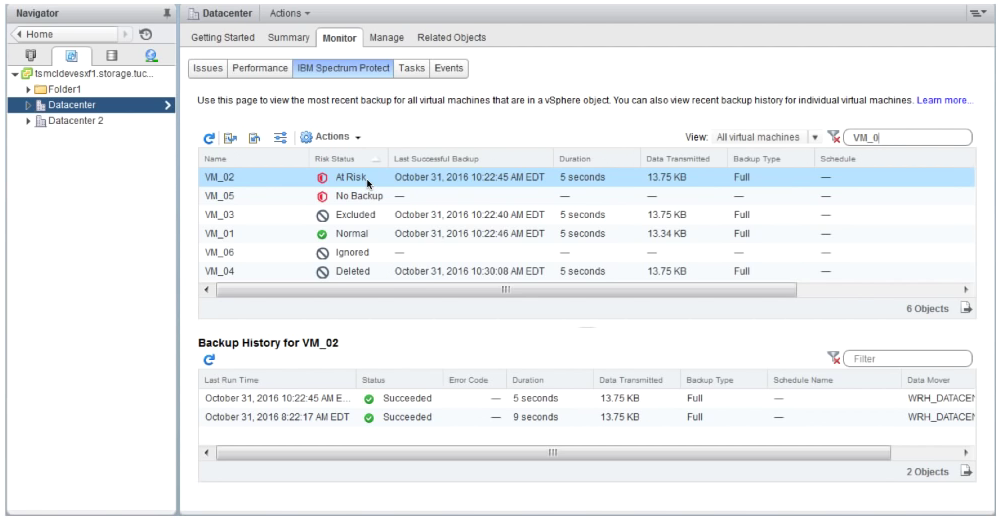Click the VM search field containing VM_0
This screenshot has height=520, width=1002.
[907, 137]
